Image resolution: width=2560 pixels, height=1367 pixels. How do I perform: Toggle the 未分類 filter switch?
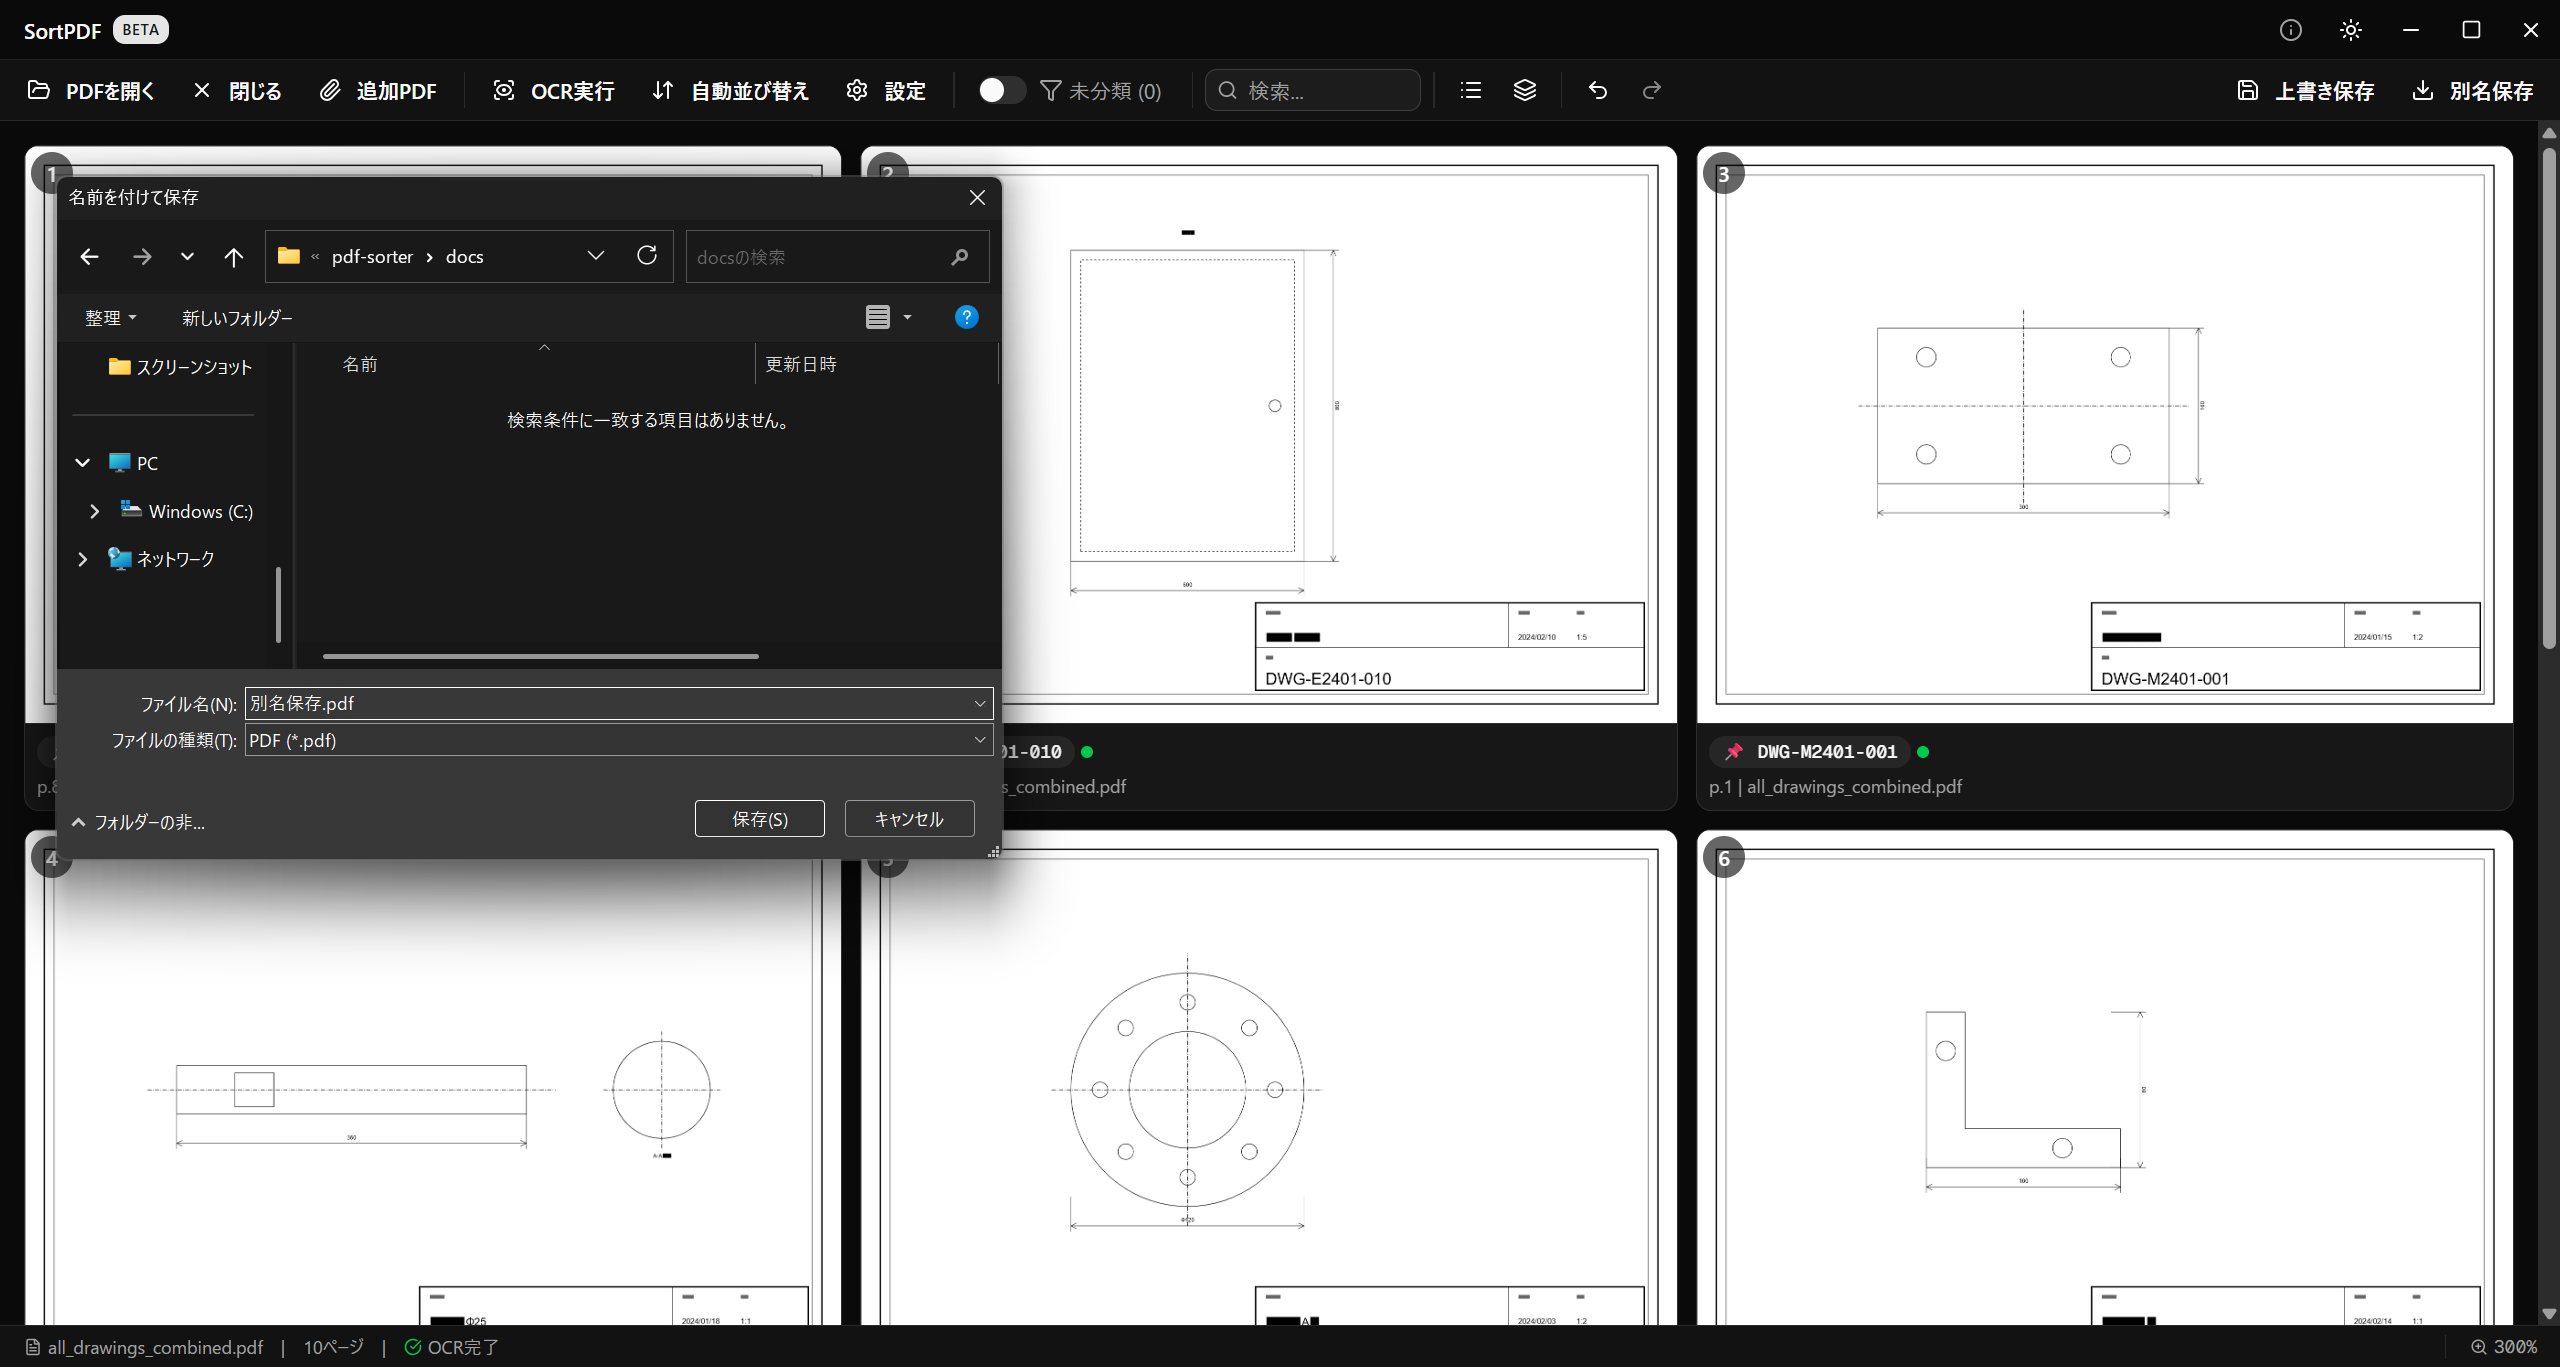(x=1000, y=91)
